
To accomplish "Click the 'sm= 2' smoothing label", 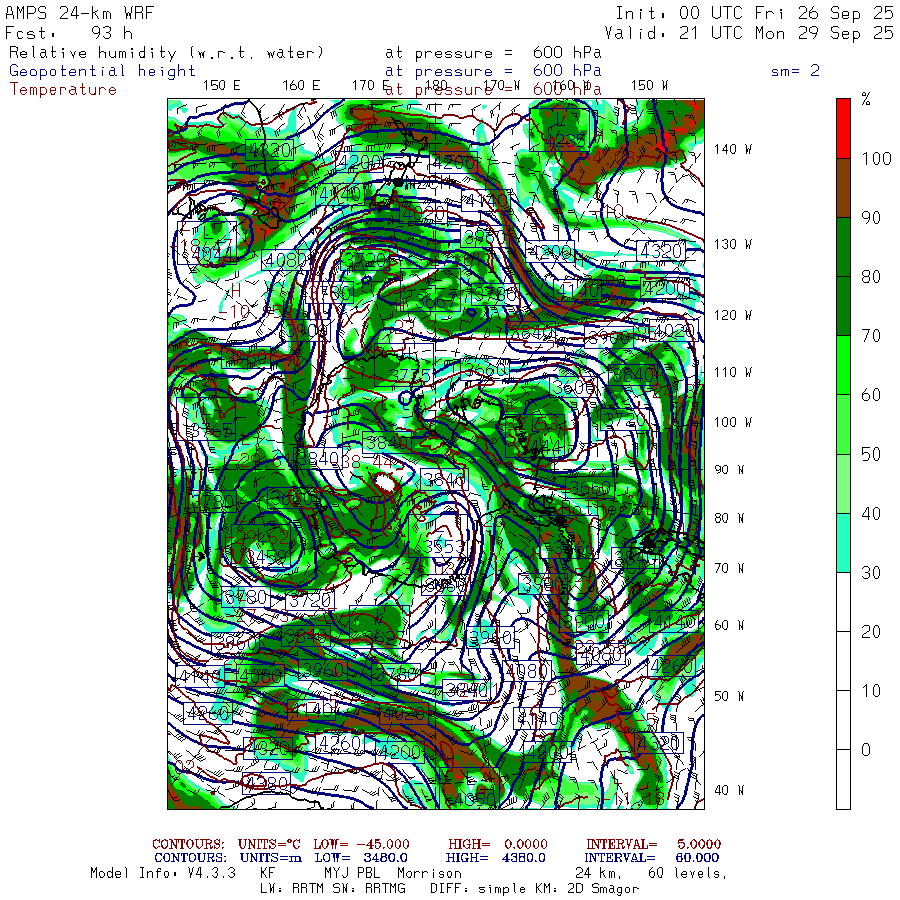I will (795, 71).
